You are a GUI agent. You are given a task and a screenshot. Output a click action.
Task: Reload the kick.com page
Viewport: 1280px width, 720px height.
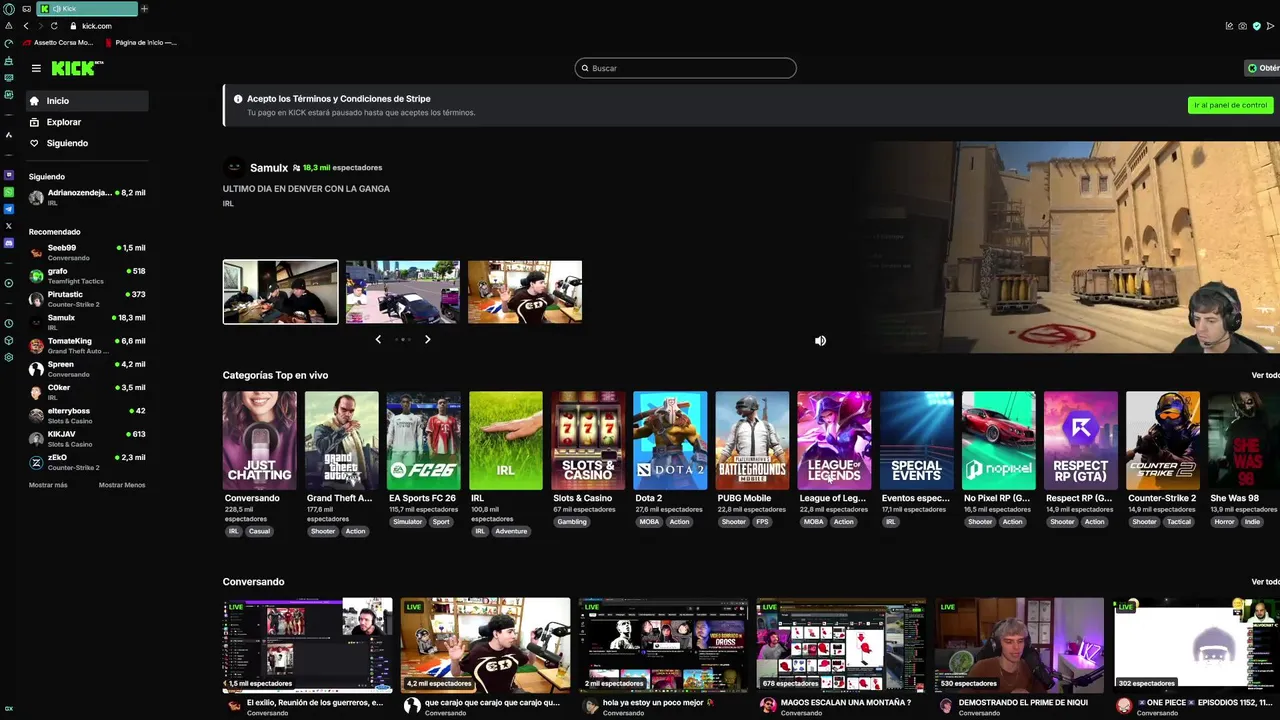coord(54,26)
